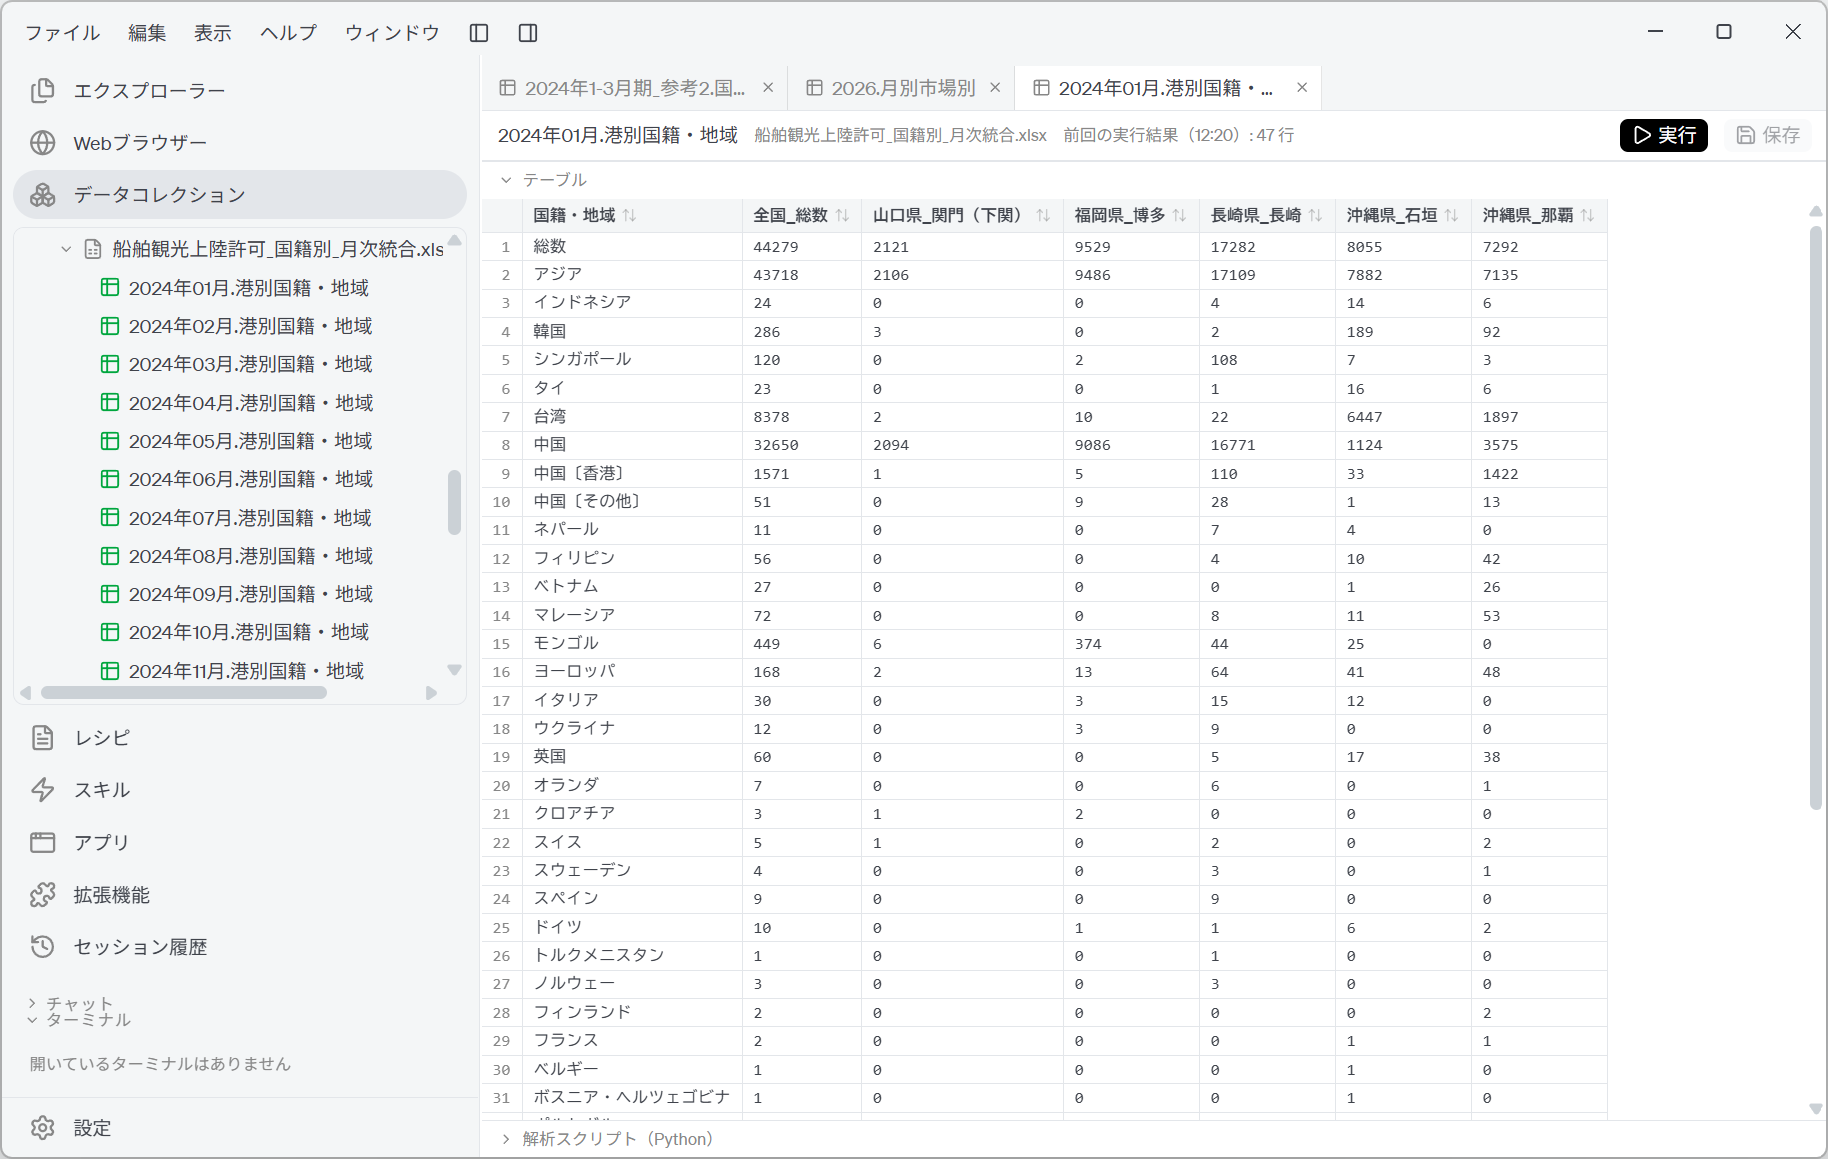The image size is (1828, 1159).
Task: Open the 拡張機能 puzzle icon
Action: (43, 895)
